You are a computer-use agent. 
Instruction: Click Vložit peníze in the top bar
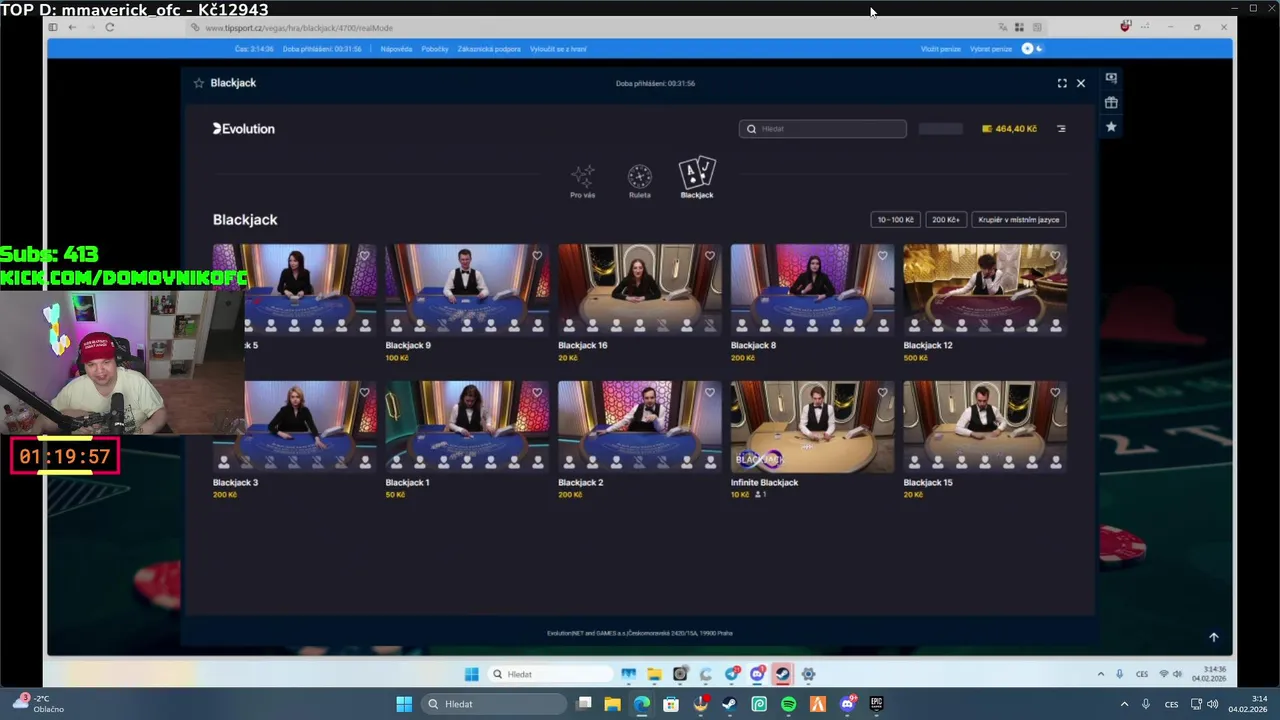(x=940, y=49)
